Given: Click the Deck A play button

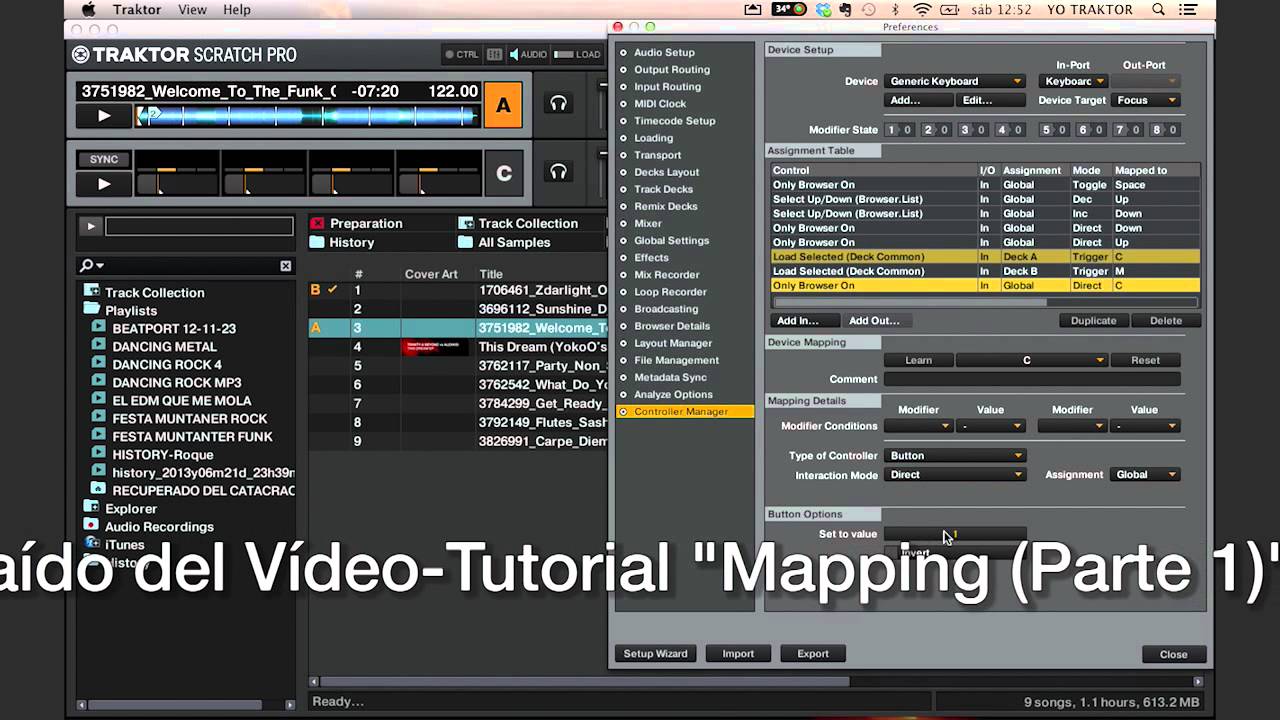Looking at the screenshot, I should click(104, 116).
